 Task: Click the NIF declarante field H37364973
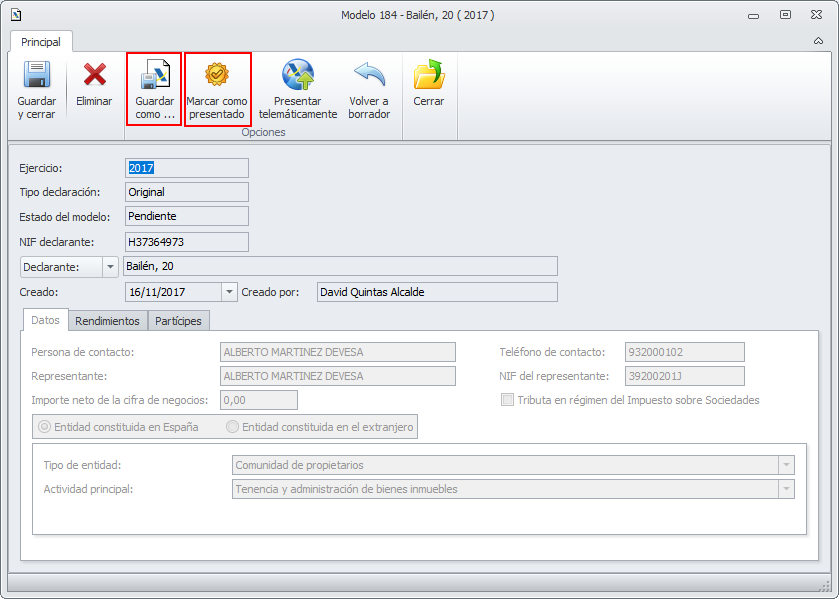pos(187,242)
